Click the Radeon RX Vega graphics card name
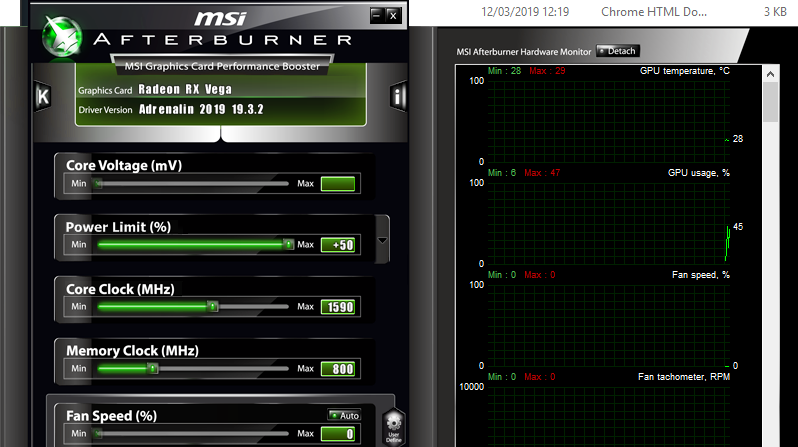This screenshot has width=798, height=447. tap(185, 90)
